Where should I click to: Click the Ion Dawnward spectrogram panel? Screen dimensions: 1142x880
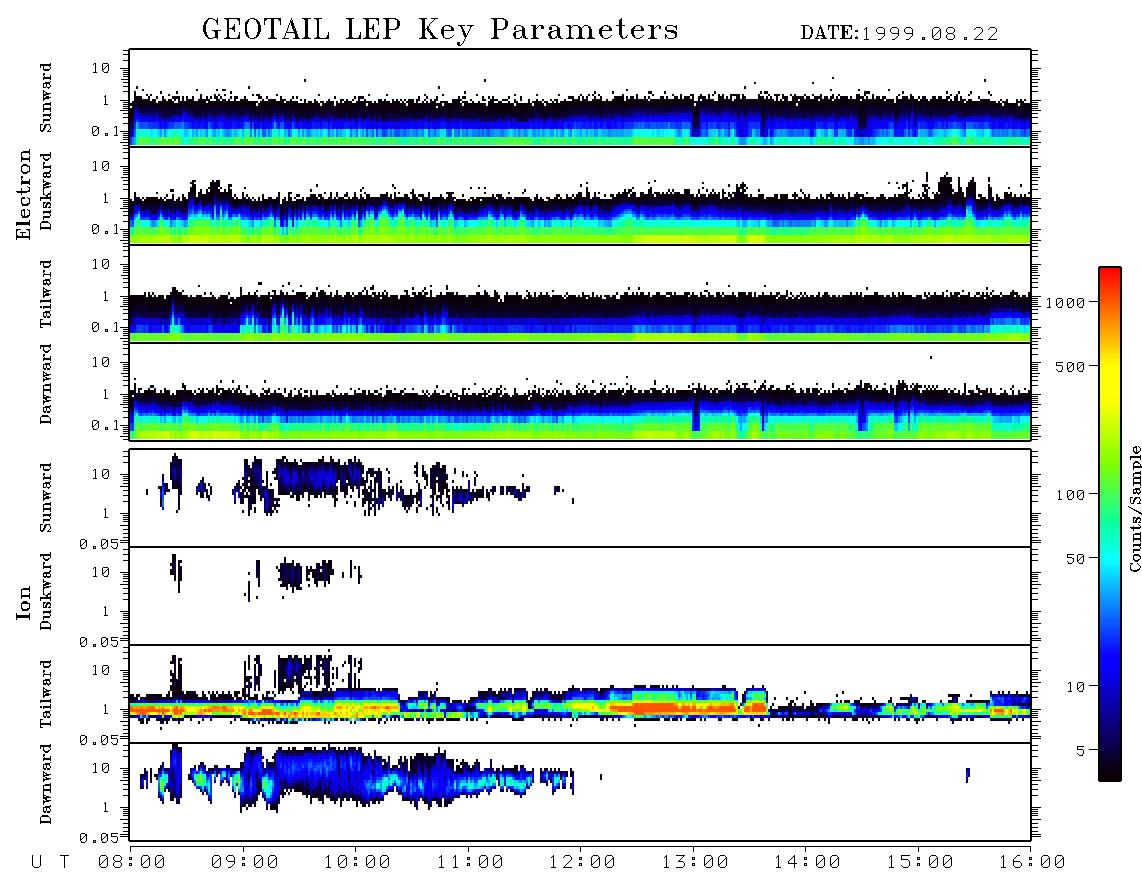coord(580,791)
